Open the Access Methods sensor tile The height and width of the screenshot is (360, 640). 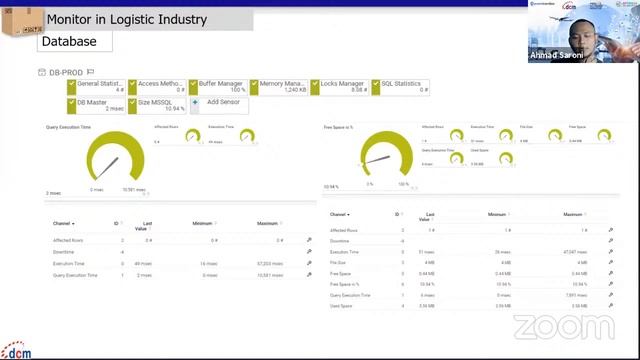(x=157, y=87)
